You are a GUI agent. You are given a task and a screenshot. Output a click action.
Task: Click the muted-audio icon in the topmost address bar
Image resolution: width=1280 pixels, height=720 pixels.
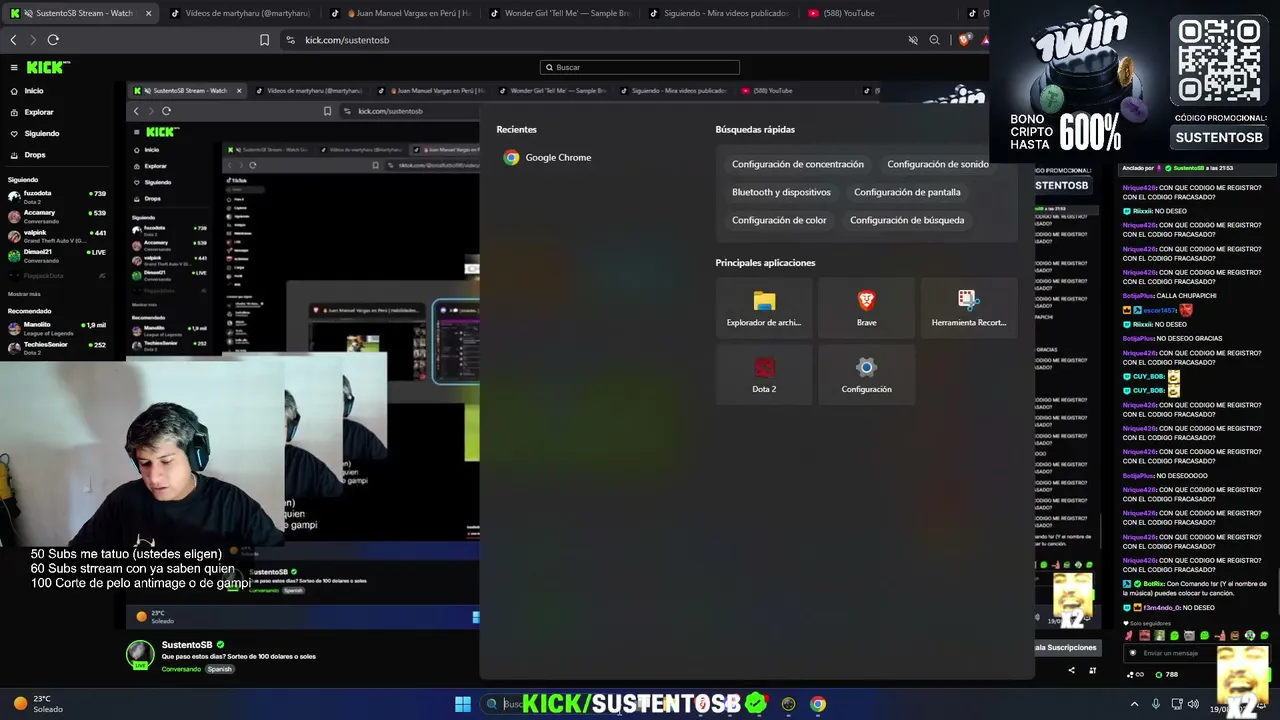913,40
